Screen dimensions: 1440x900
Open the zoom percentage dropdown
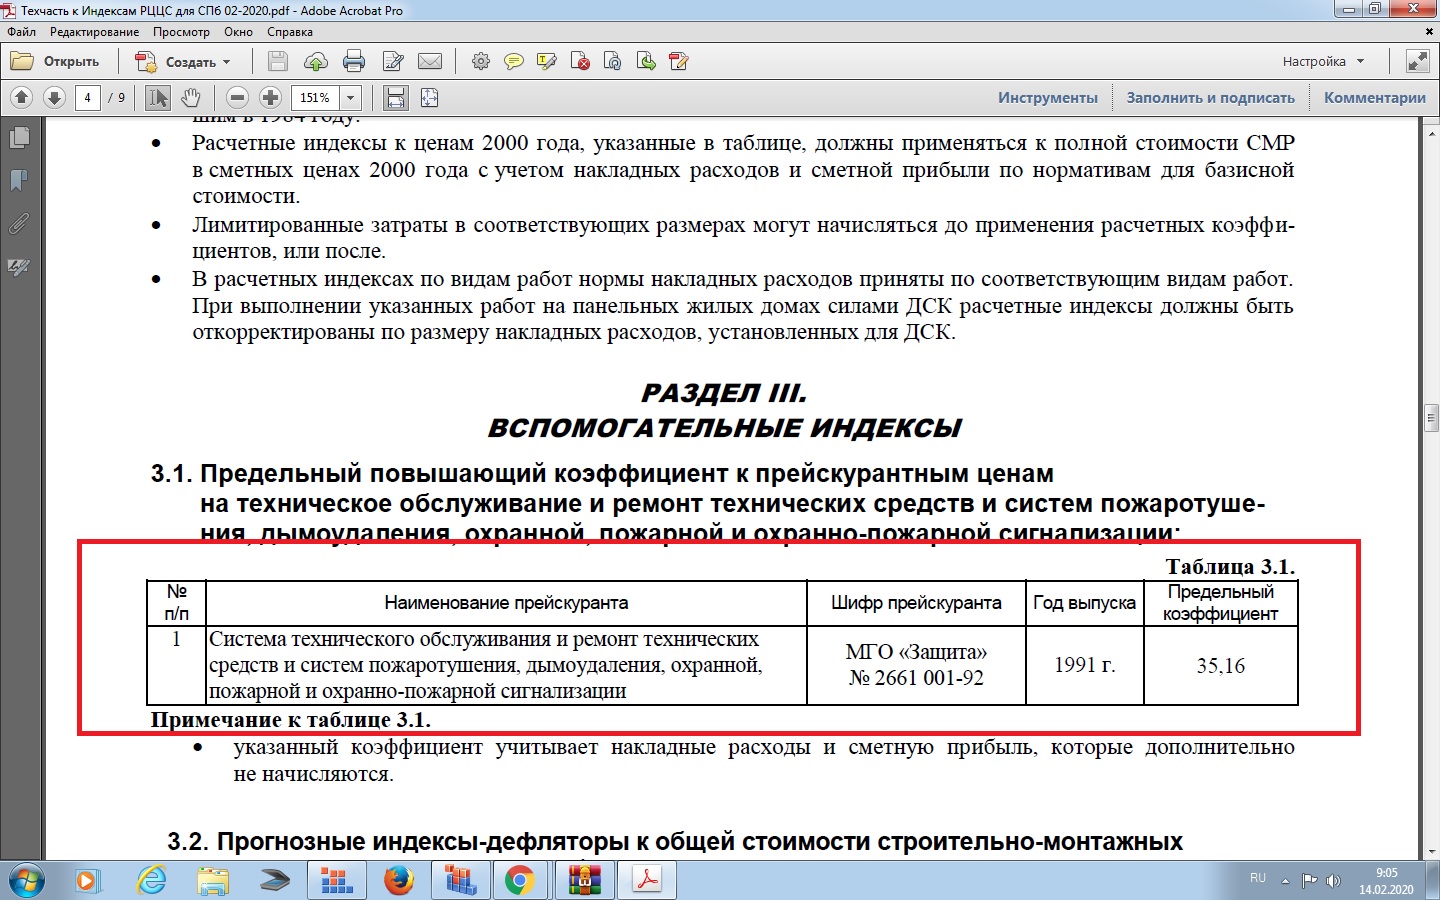[x=350, y=98]
